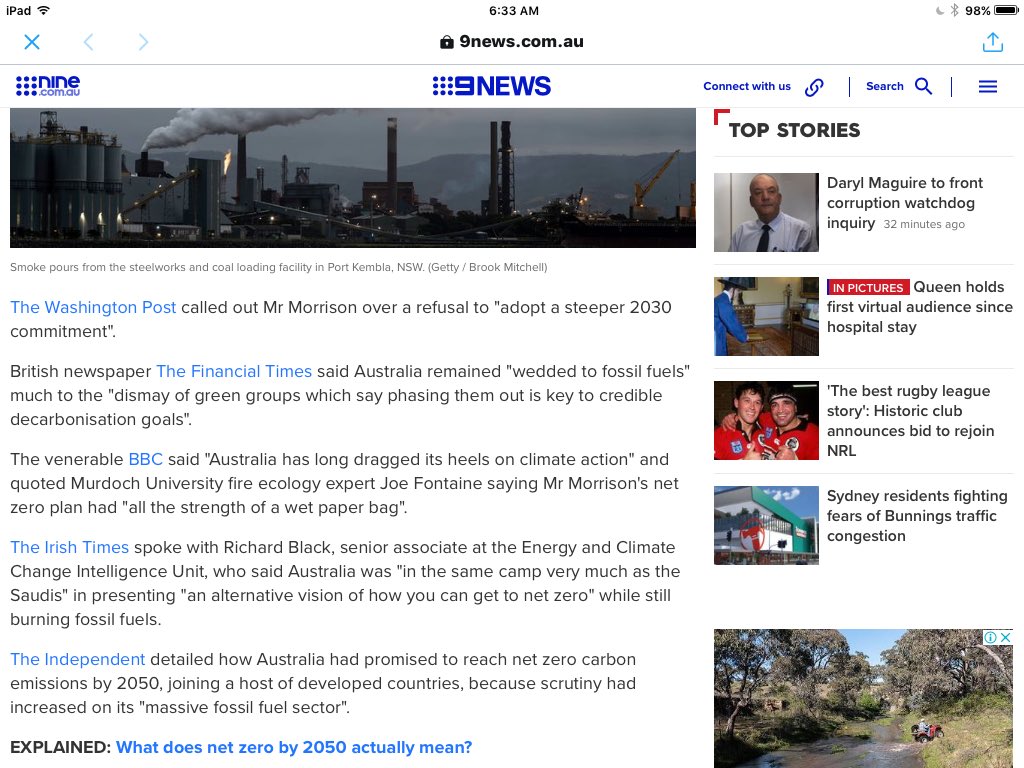The height and width of the screenshot is (768, 1024).
Task: Tap the ad info (i) icon
Action: (x=991, y=637)
